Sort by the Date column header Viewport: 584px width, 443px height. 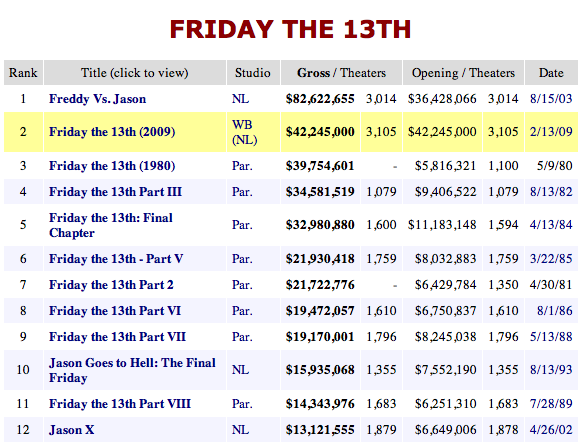click(551, 73)
